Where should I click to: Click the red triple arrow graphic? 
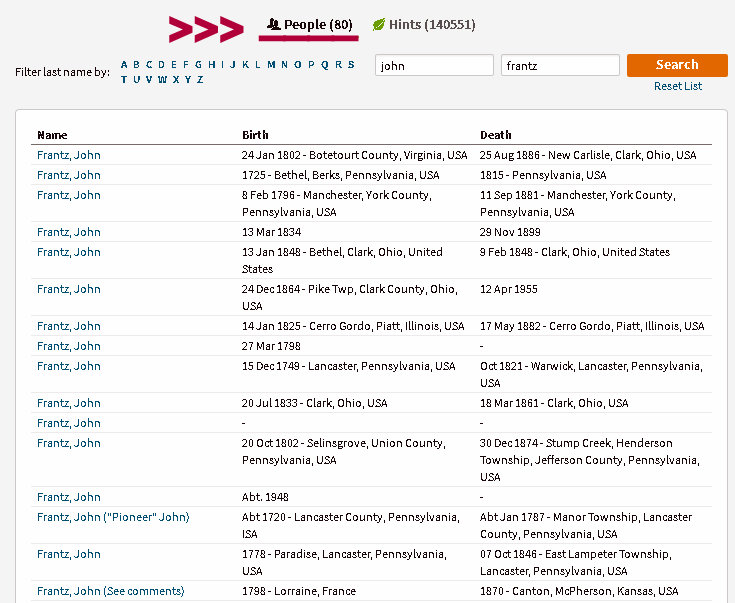pyautogui.click(x=205, y=29)
